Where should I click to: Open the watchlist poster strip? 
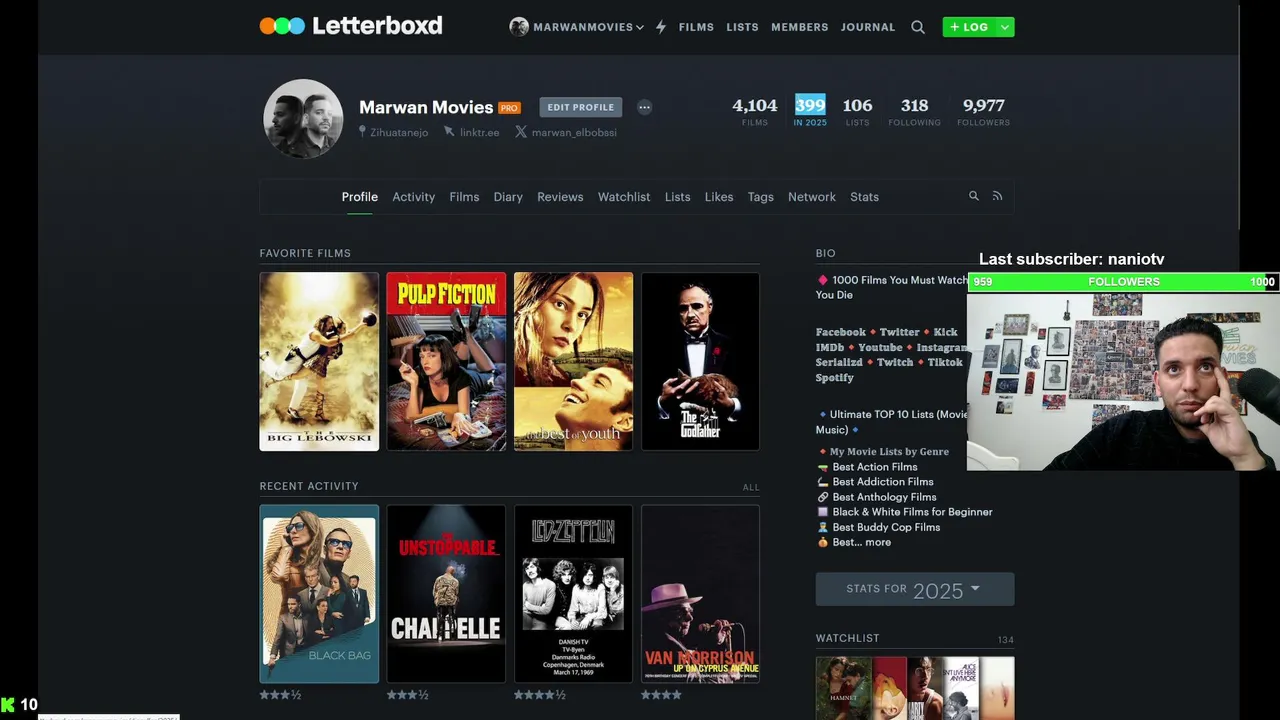click(x=915, y=688)
